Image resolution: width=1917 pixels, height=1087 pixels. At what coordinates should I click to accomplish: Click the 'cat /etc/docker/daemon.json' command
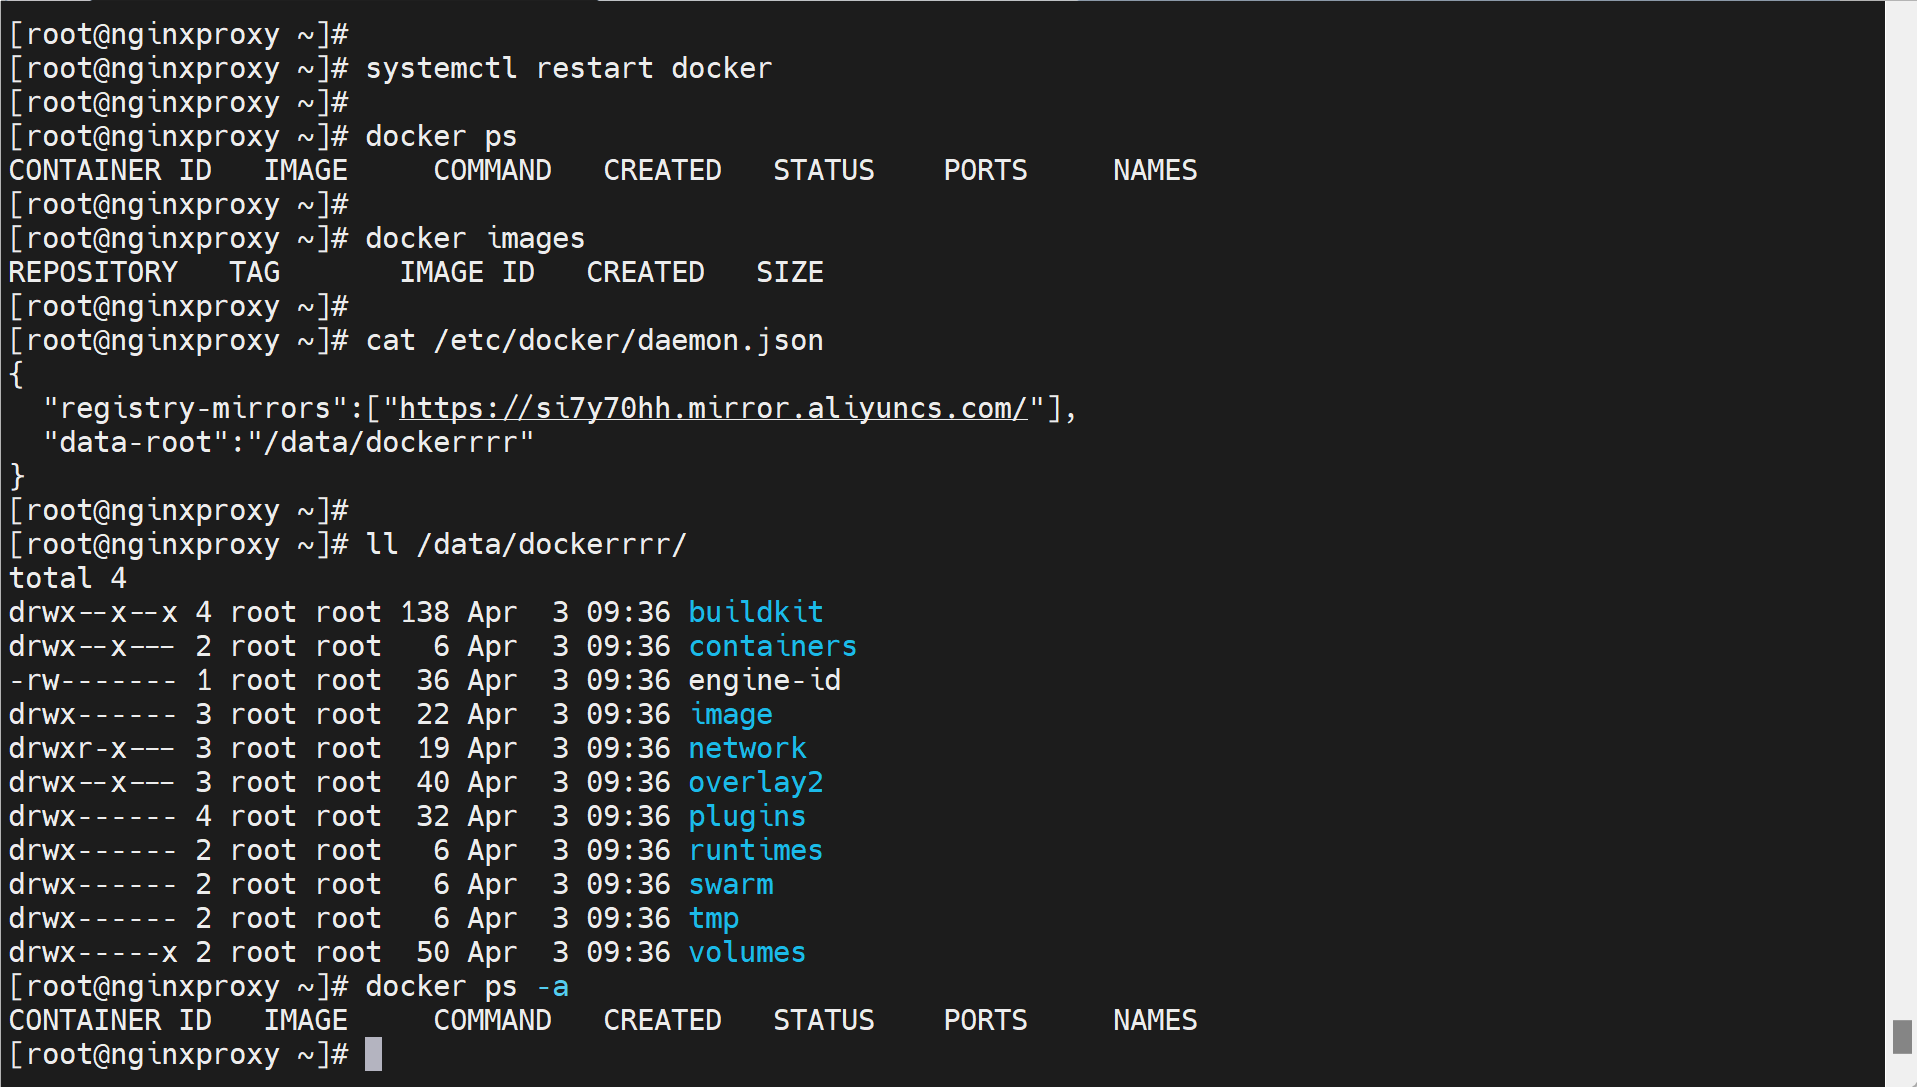pos(594,340)
